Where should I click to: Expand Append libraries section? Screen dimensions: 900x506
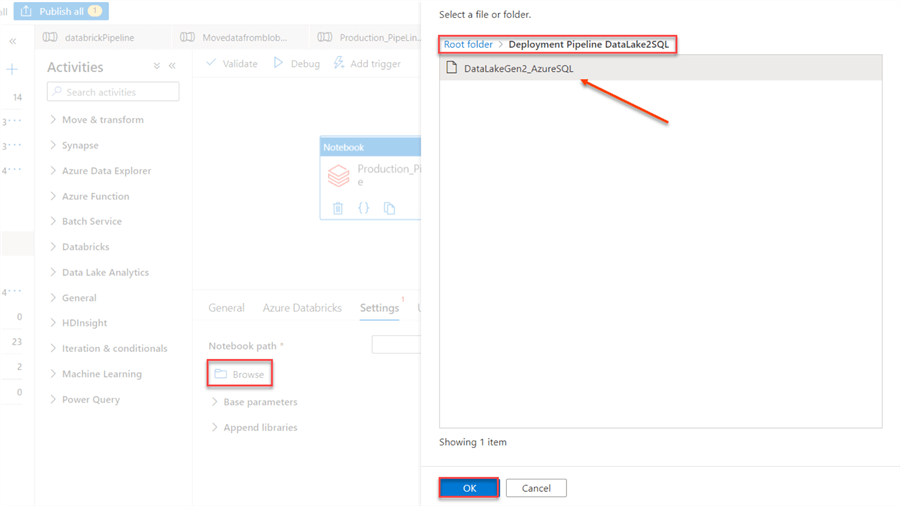pos(254,427)
